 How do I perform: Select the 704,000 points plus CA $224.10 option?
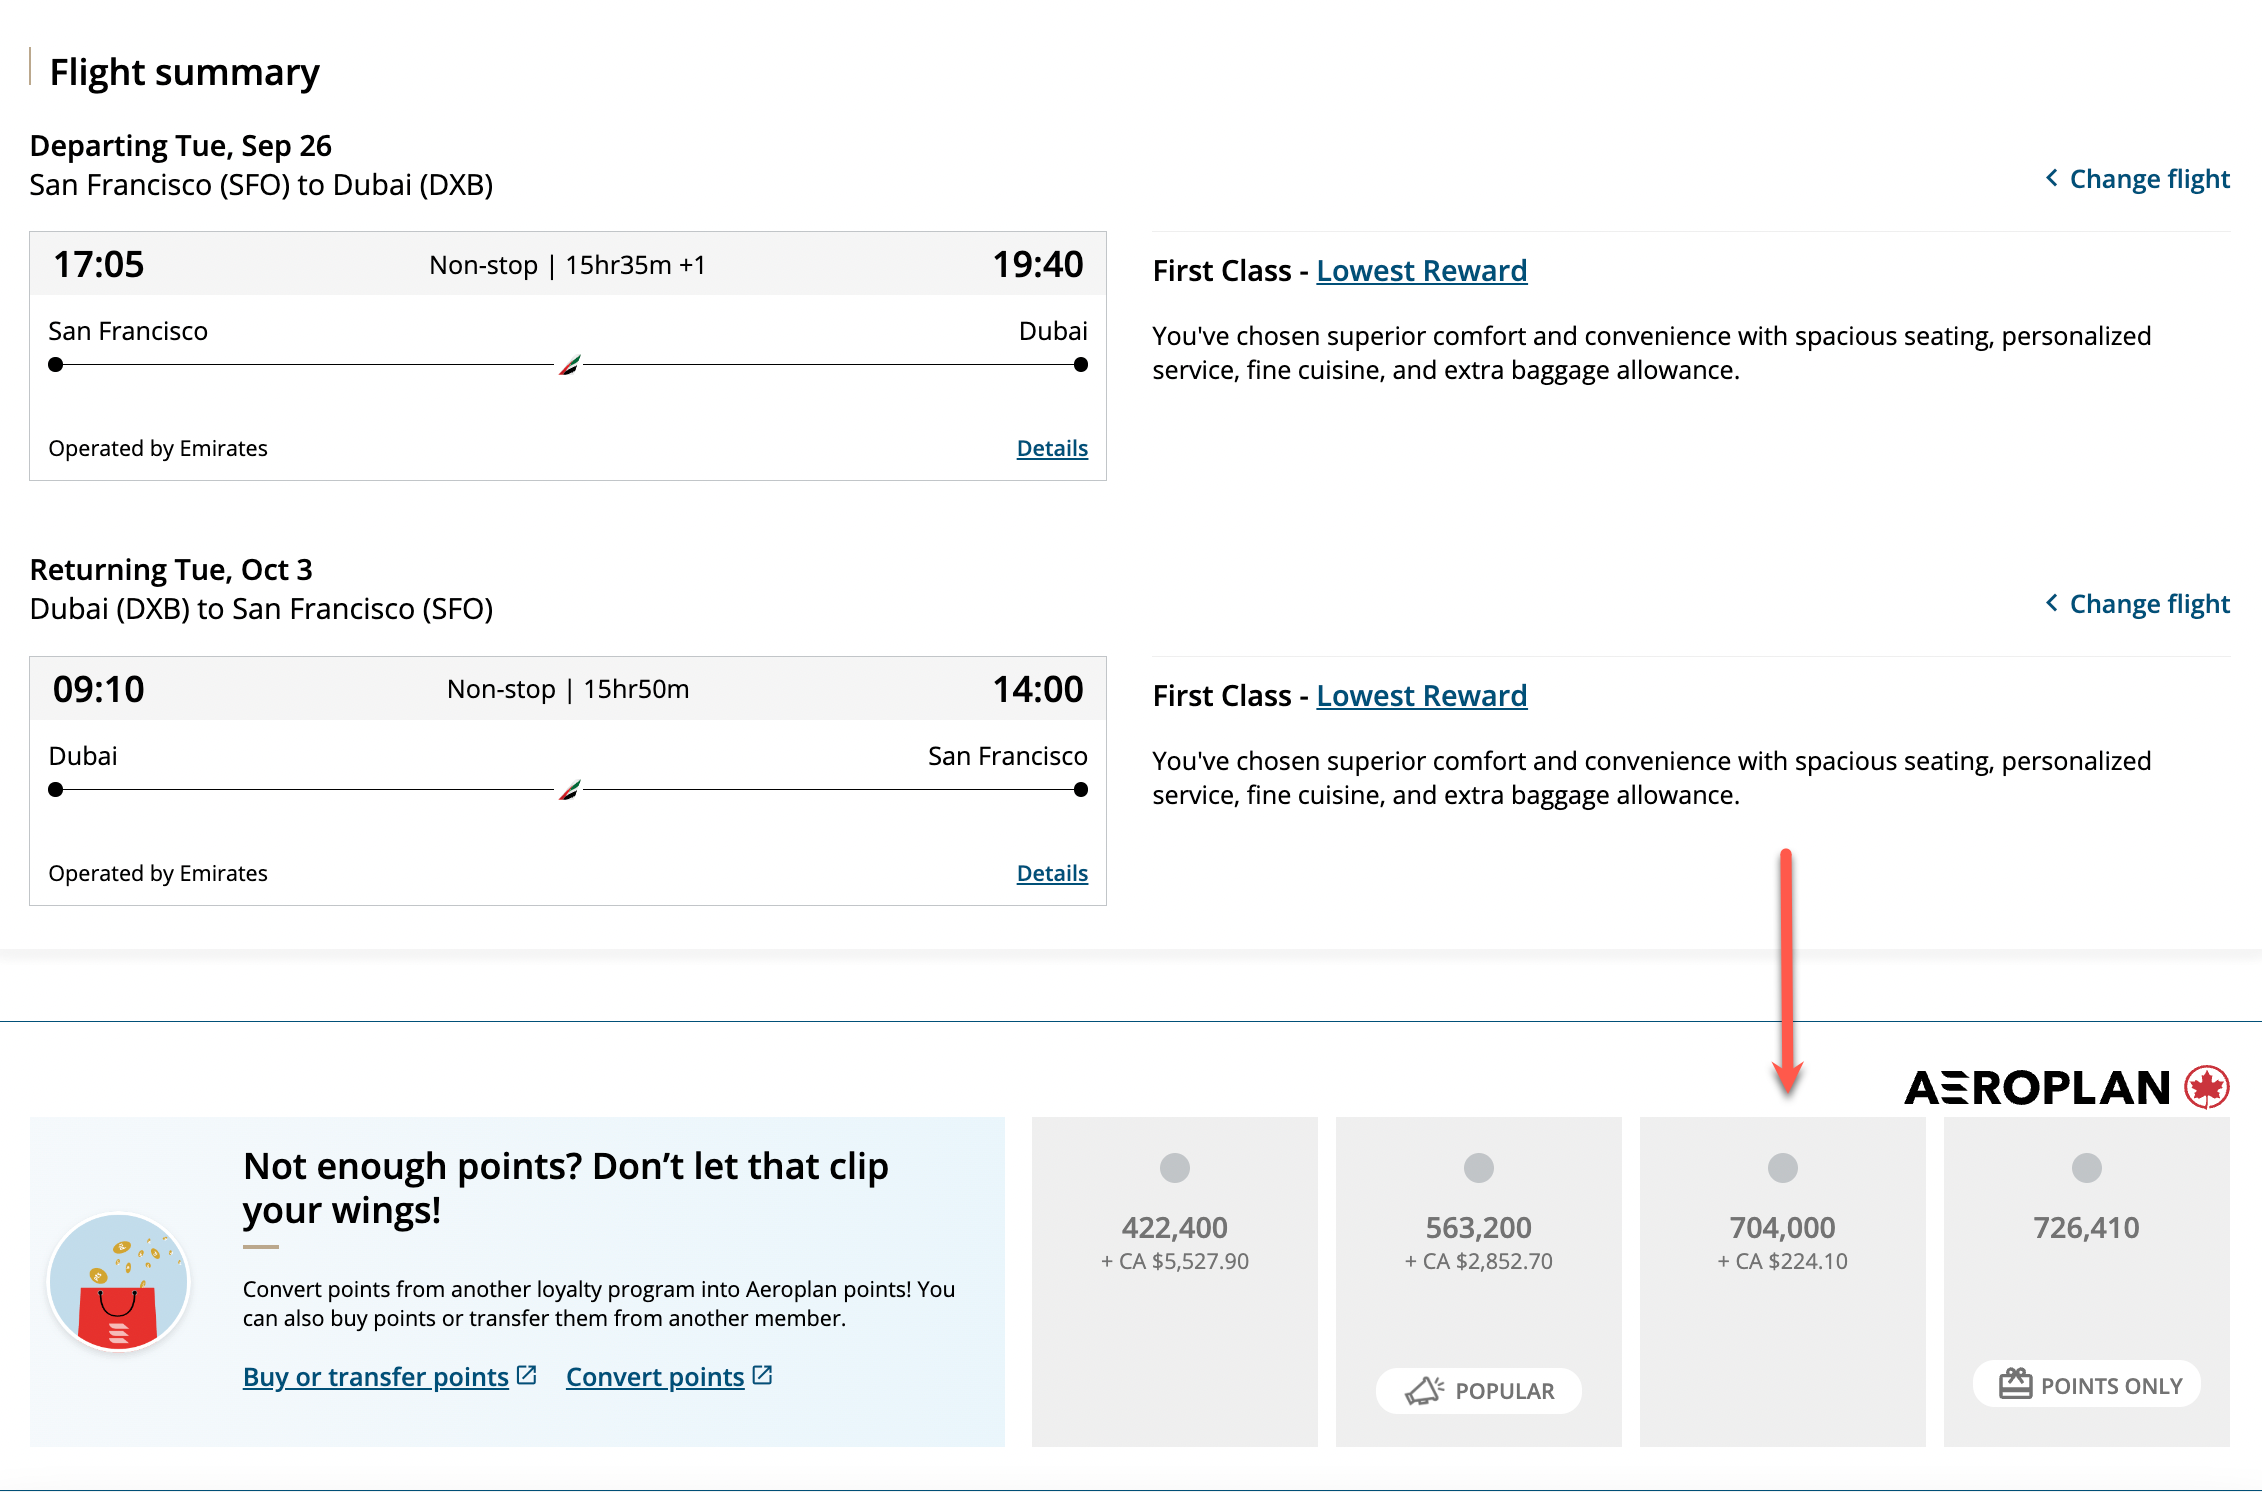pyautogui.click(x=1782, y=1167)
